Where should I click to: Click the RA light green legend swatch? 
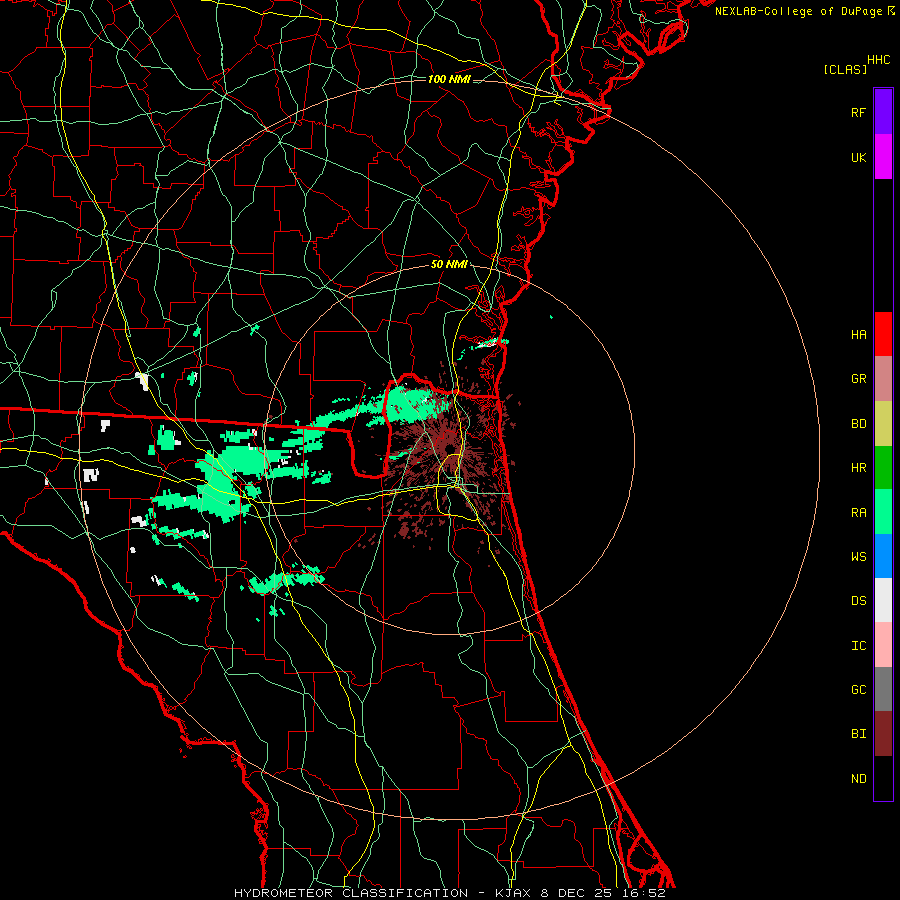883,512
